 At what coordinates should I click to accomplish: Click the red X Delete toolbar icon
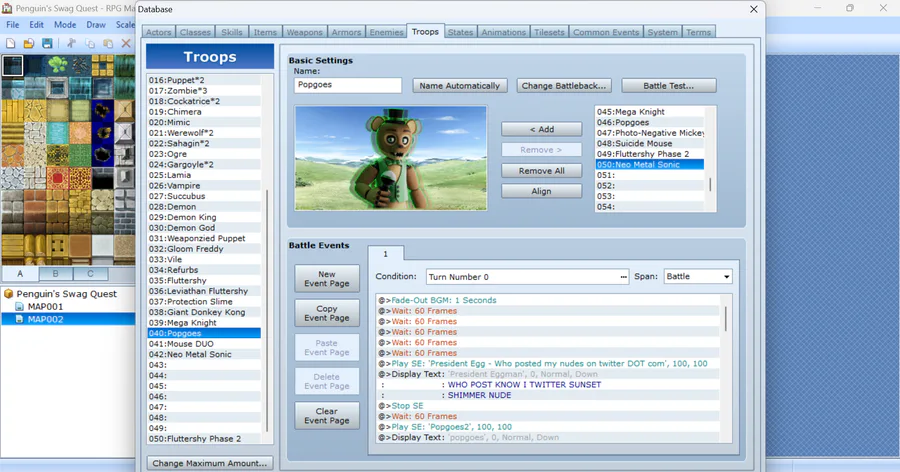(x=126, y=44)
